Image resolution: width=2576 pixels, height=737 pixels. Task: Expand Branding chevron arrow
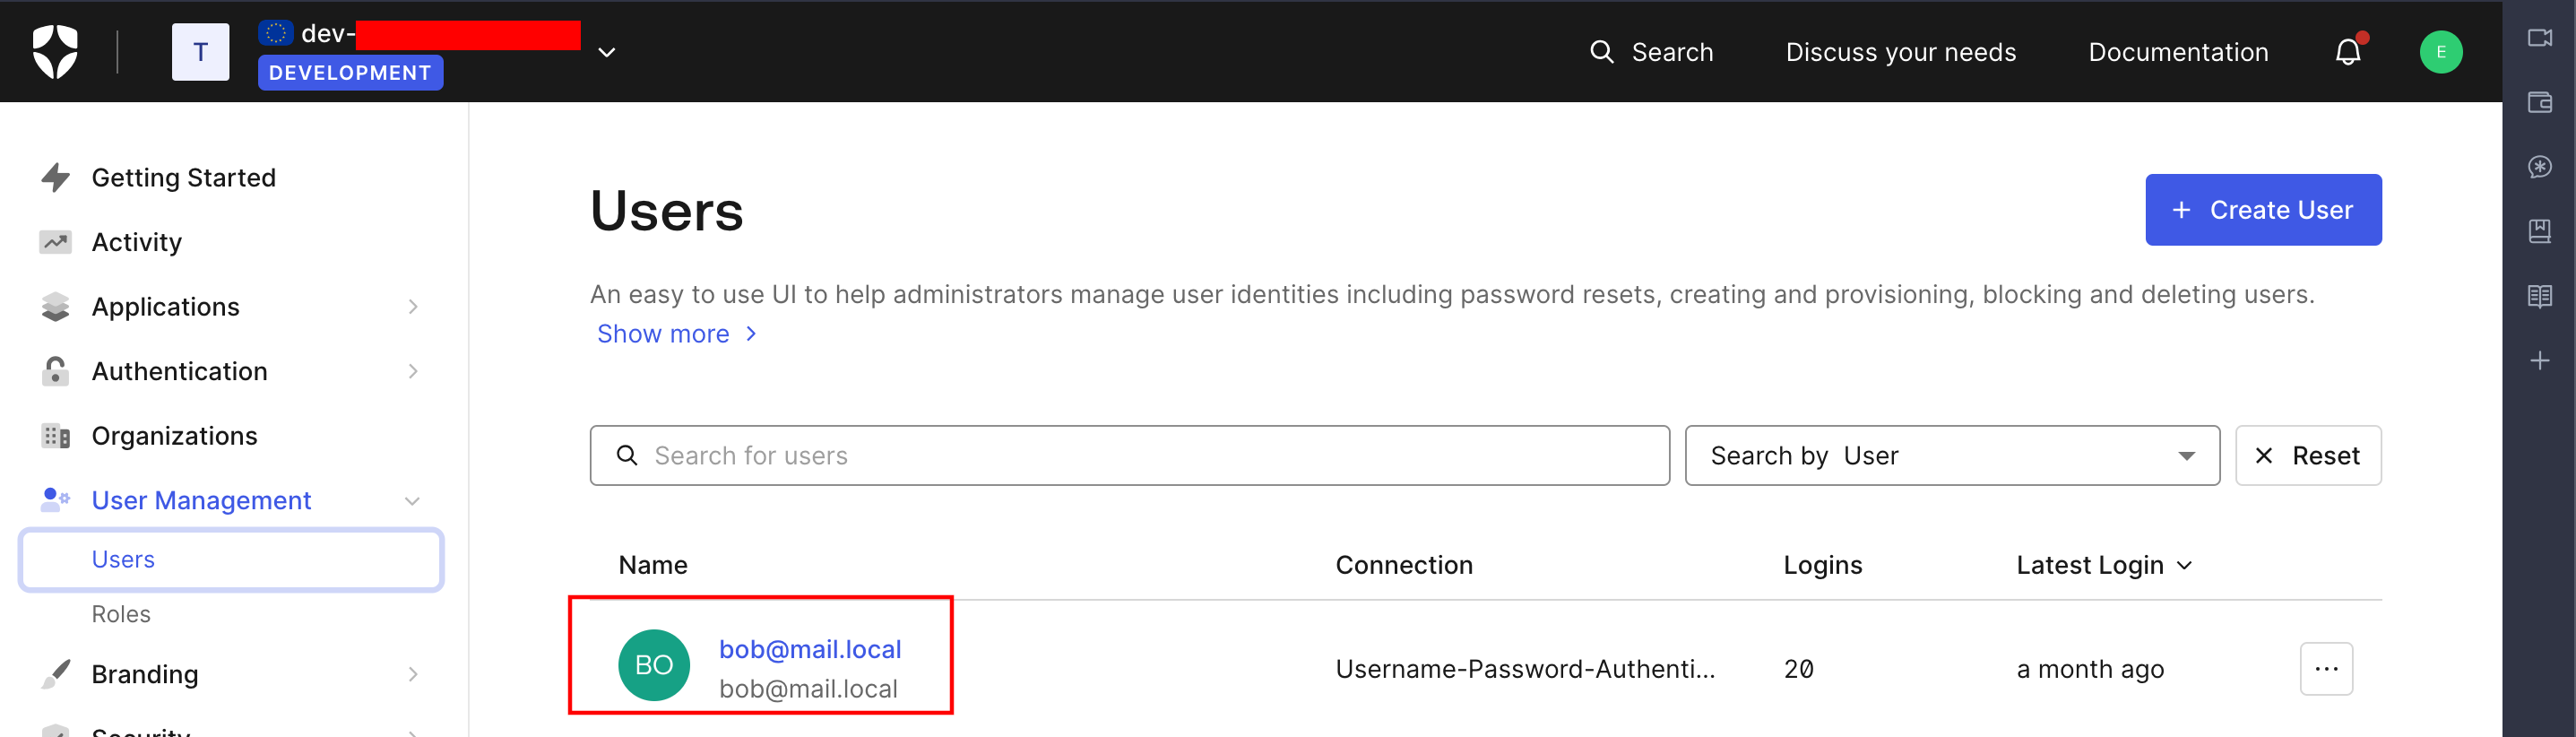click(413, 674)
